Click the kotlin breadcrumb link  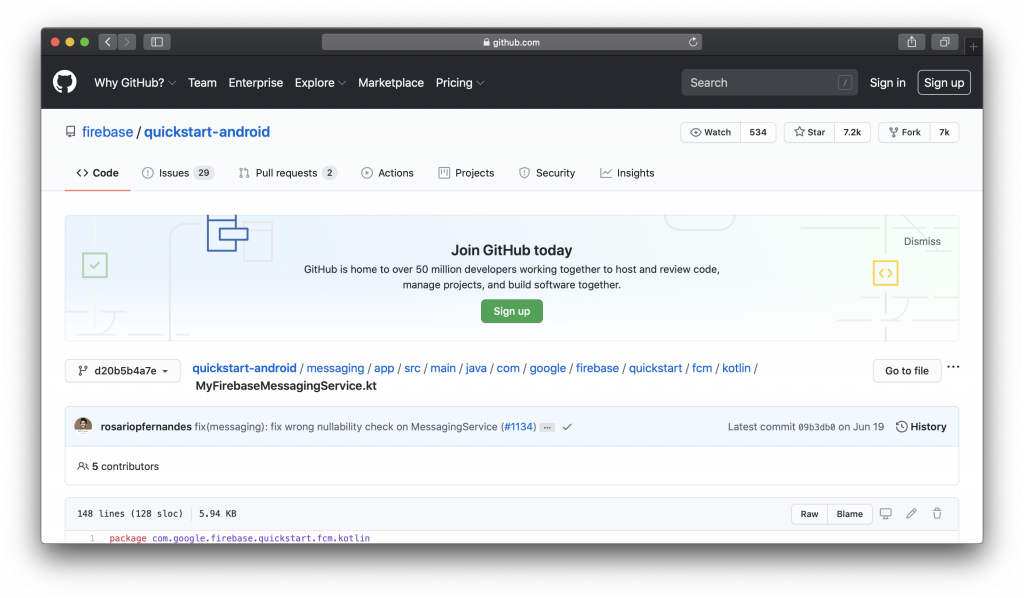point(736,368)
